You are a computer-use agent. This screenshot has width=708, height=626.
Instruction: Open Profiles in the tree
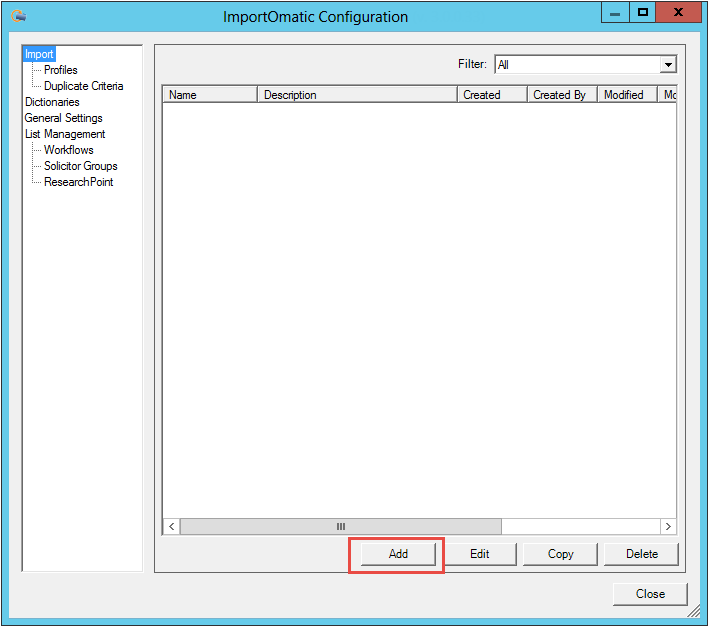tap(60, 70)
